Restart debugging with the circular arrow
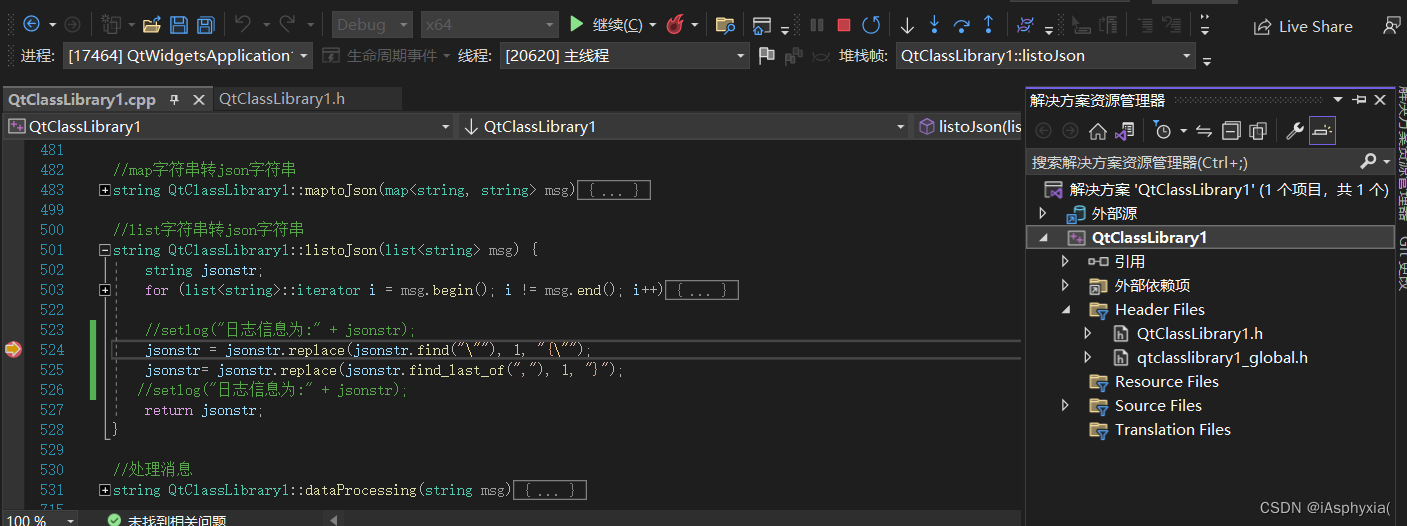 click(x=871, y=25)
